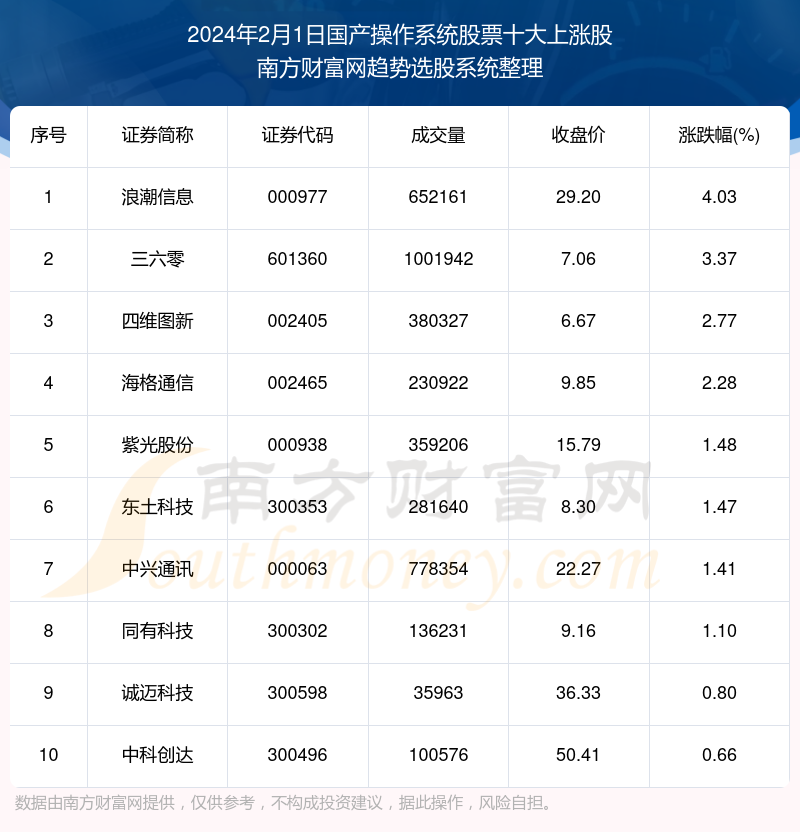The image size is (800, 832).
Task: Click change percentage 1.47
Action: [x=719, y=507]
